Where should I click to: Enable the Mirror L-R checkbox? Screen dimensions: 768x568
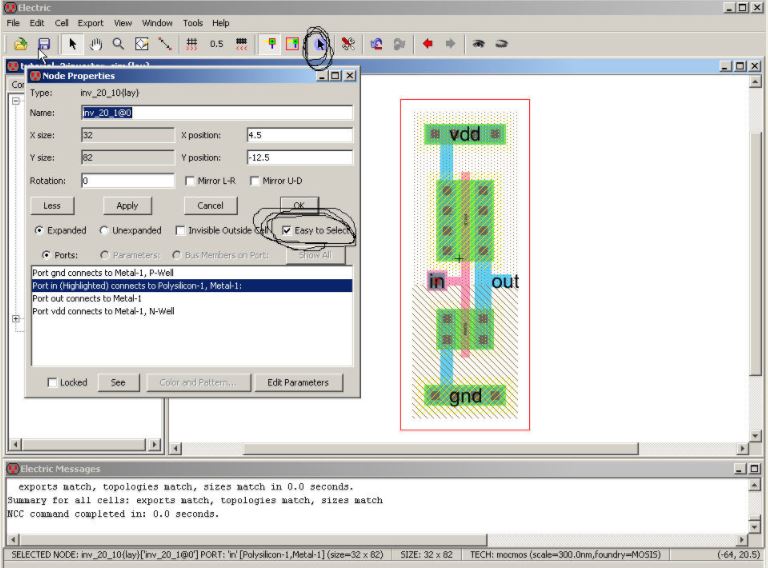pyautogui.click(x=191, y=181)
